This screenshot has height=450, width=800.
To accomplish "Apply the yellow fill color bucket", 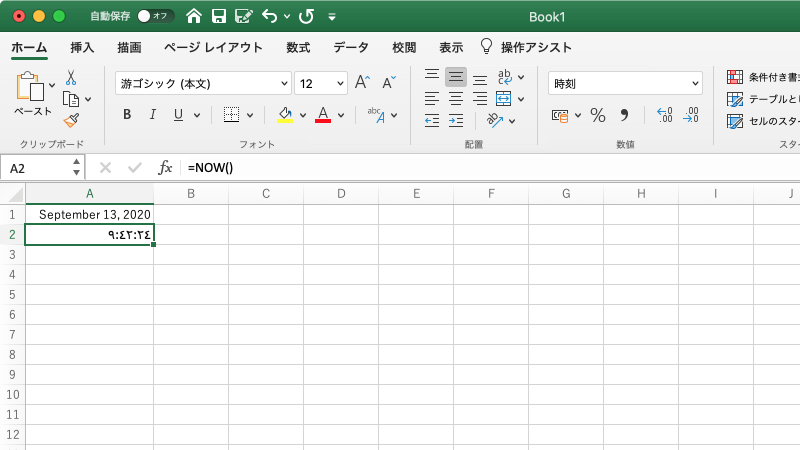I will point(285,114).
